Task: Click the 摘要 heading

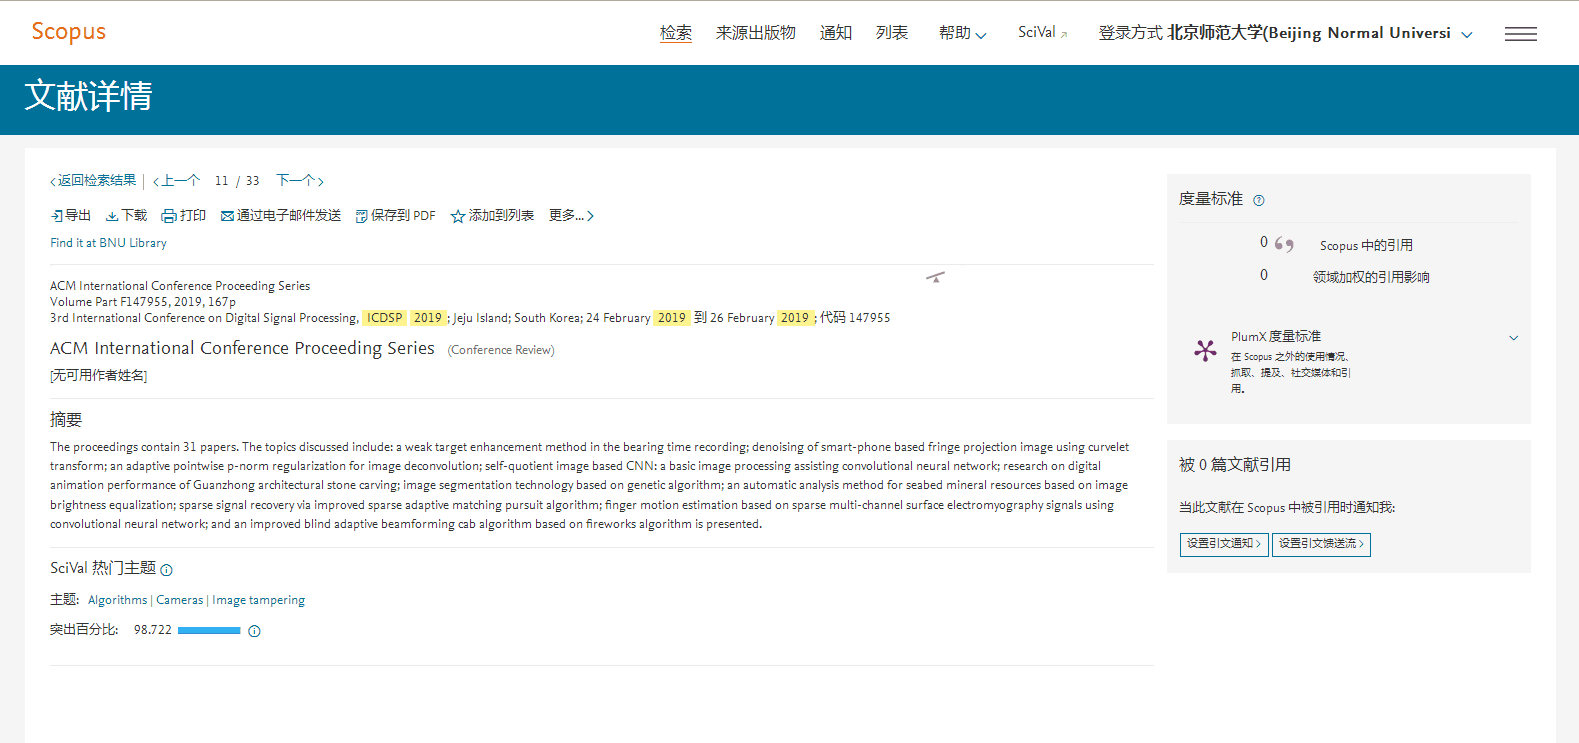Action: 66,420
